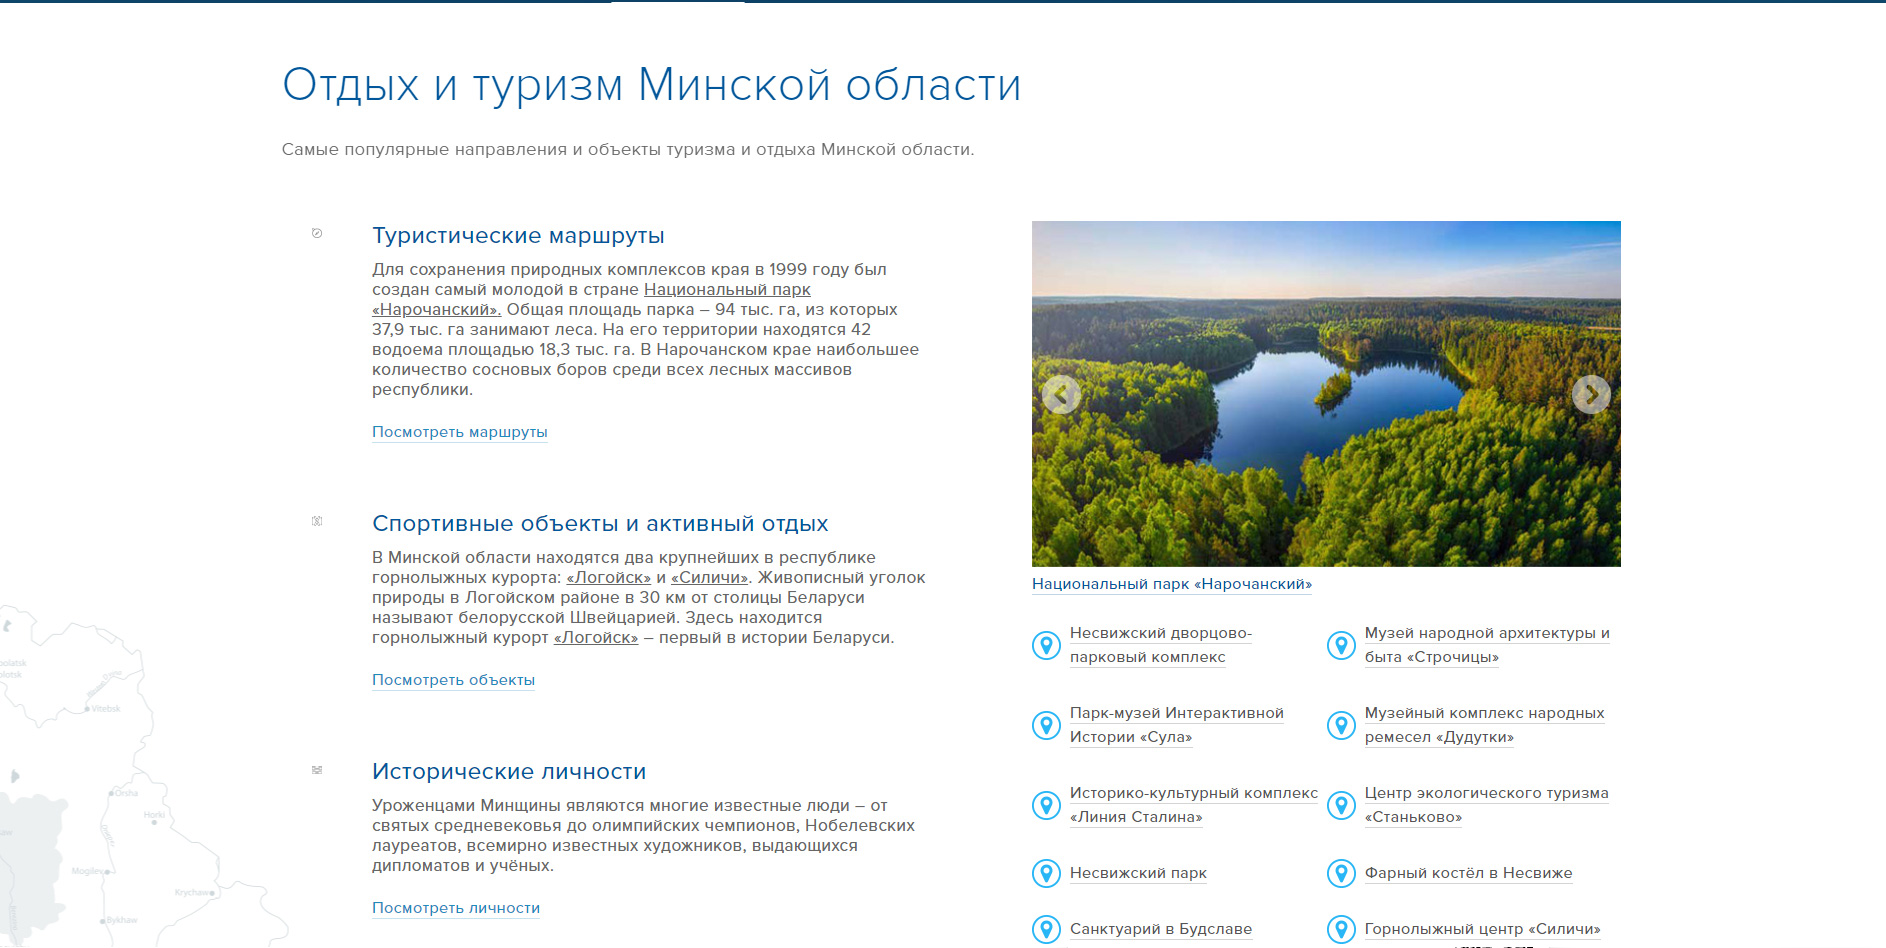The image size is (1886, 948).
Task: Click map pin icon next to Музей «Строчицы»
Action: click(x=1341, y=645)
